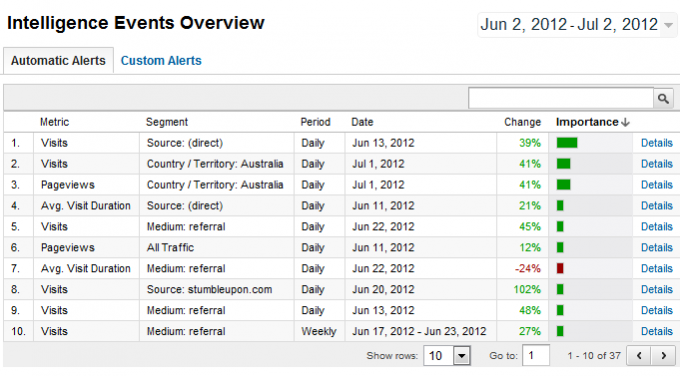Sort by the Change column header

tap(522, 122)
